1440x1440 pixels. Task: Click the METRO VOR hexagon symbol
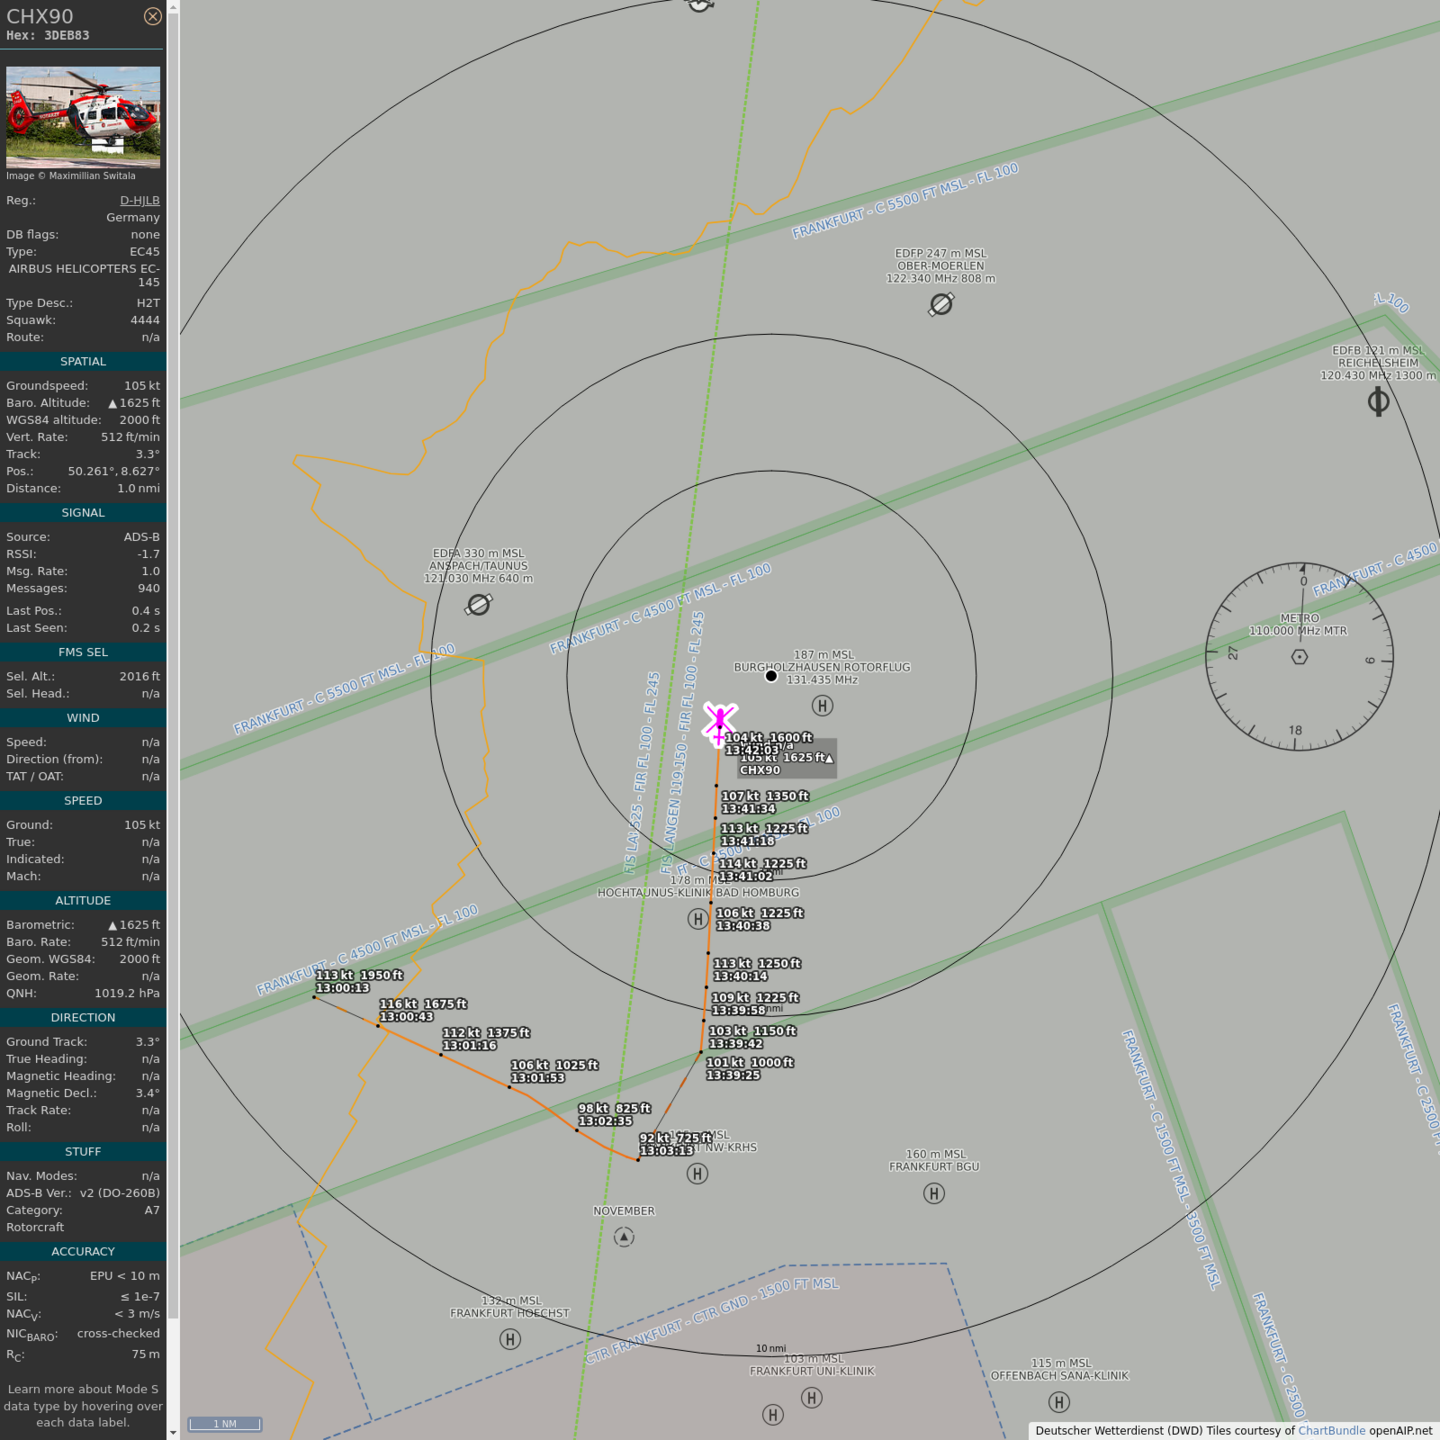point(1299,657)
